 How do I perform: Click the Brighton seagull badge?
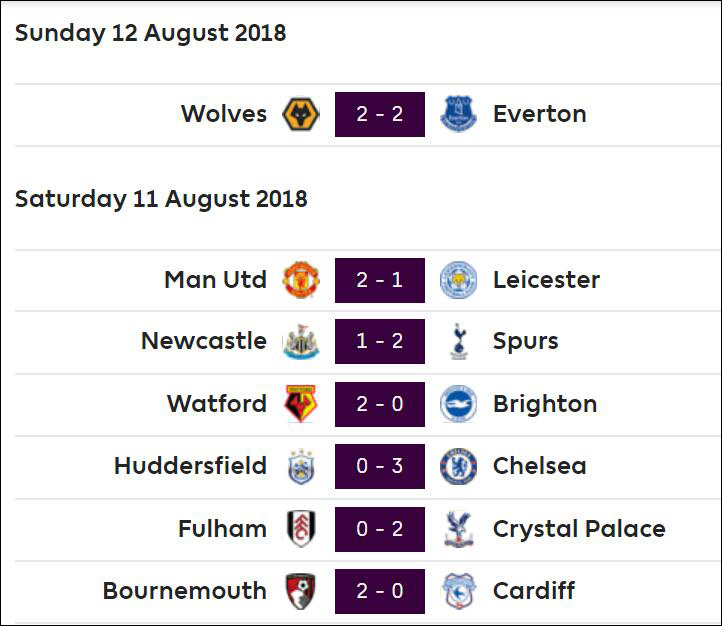[x=458, y=404]
